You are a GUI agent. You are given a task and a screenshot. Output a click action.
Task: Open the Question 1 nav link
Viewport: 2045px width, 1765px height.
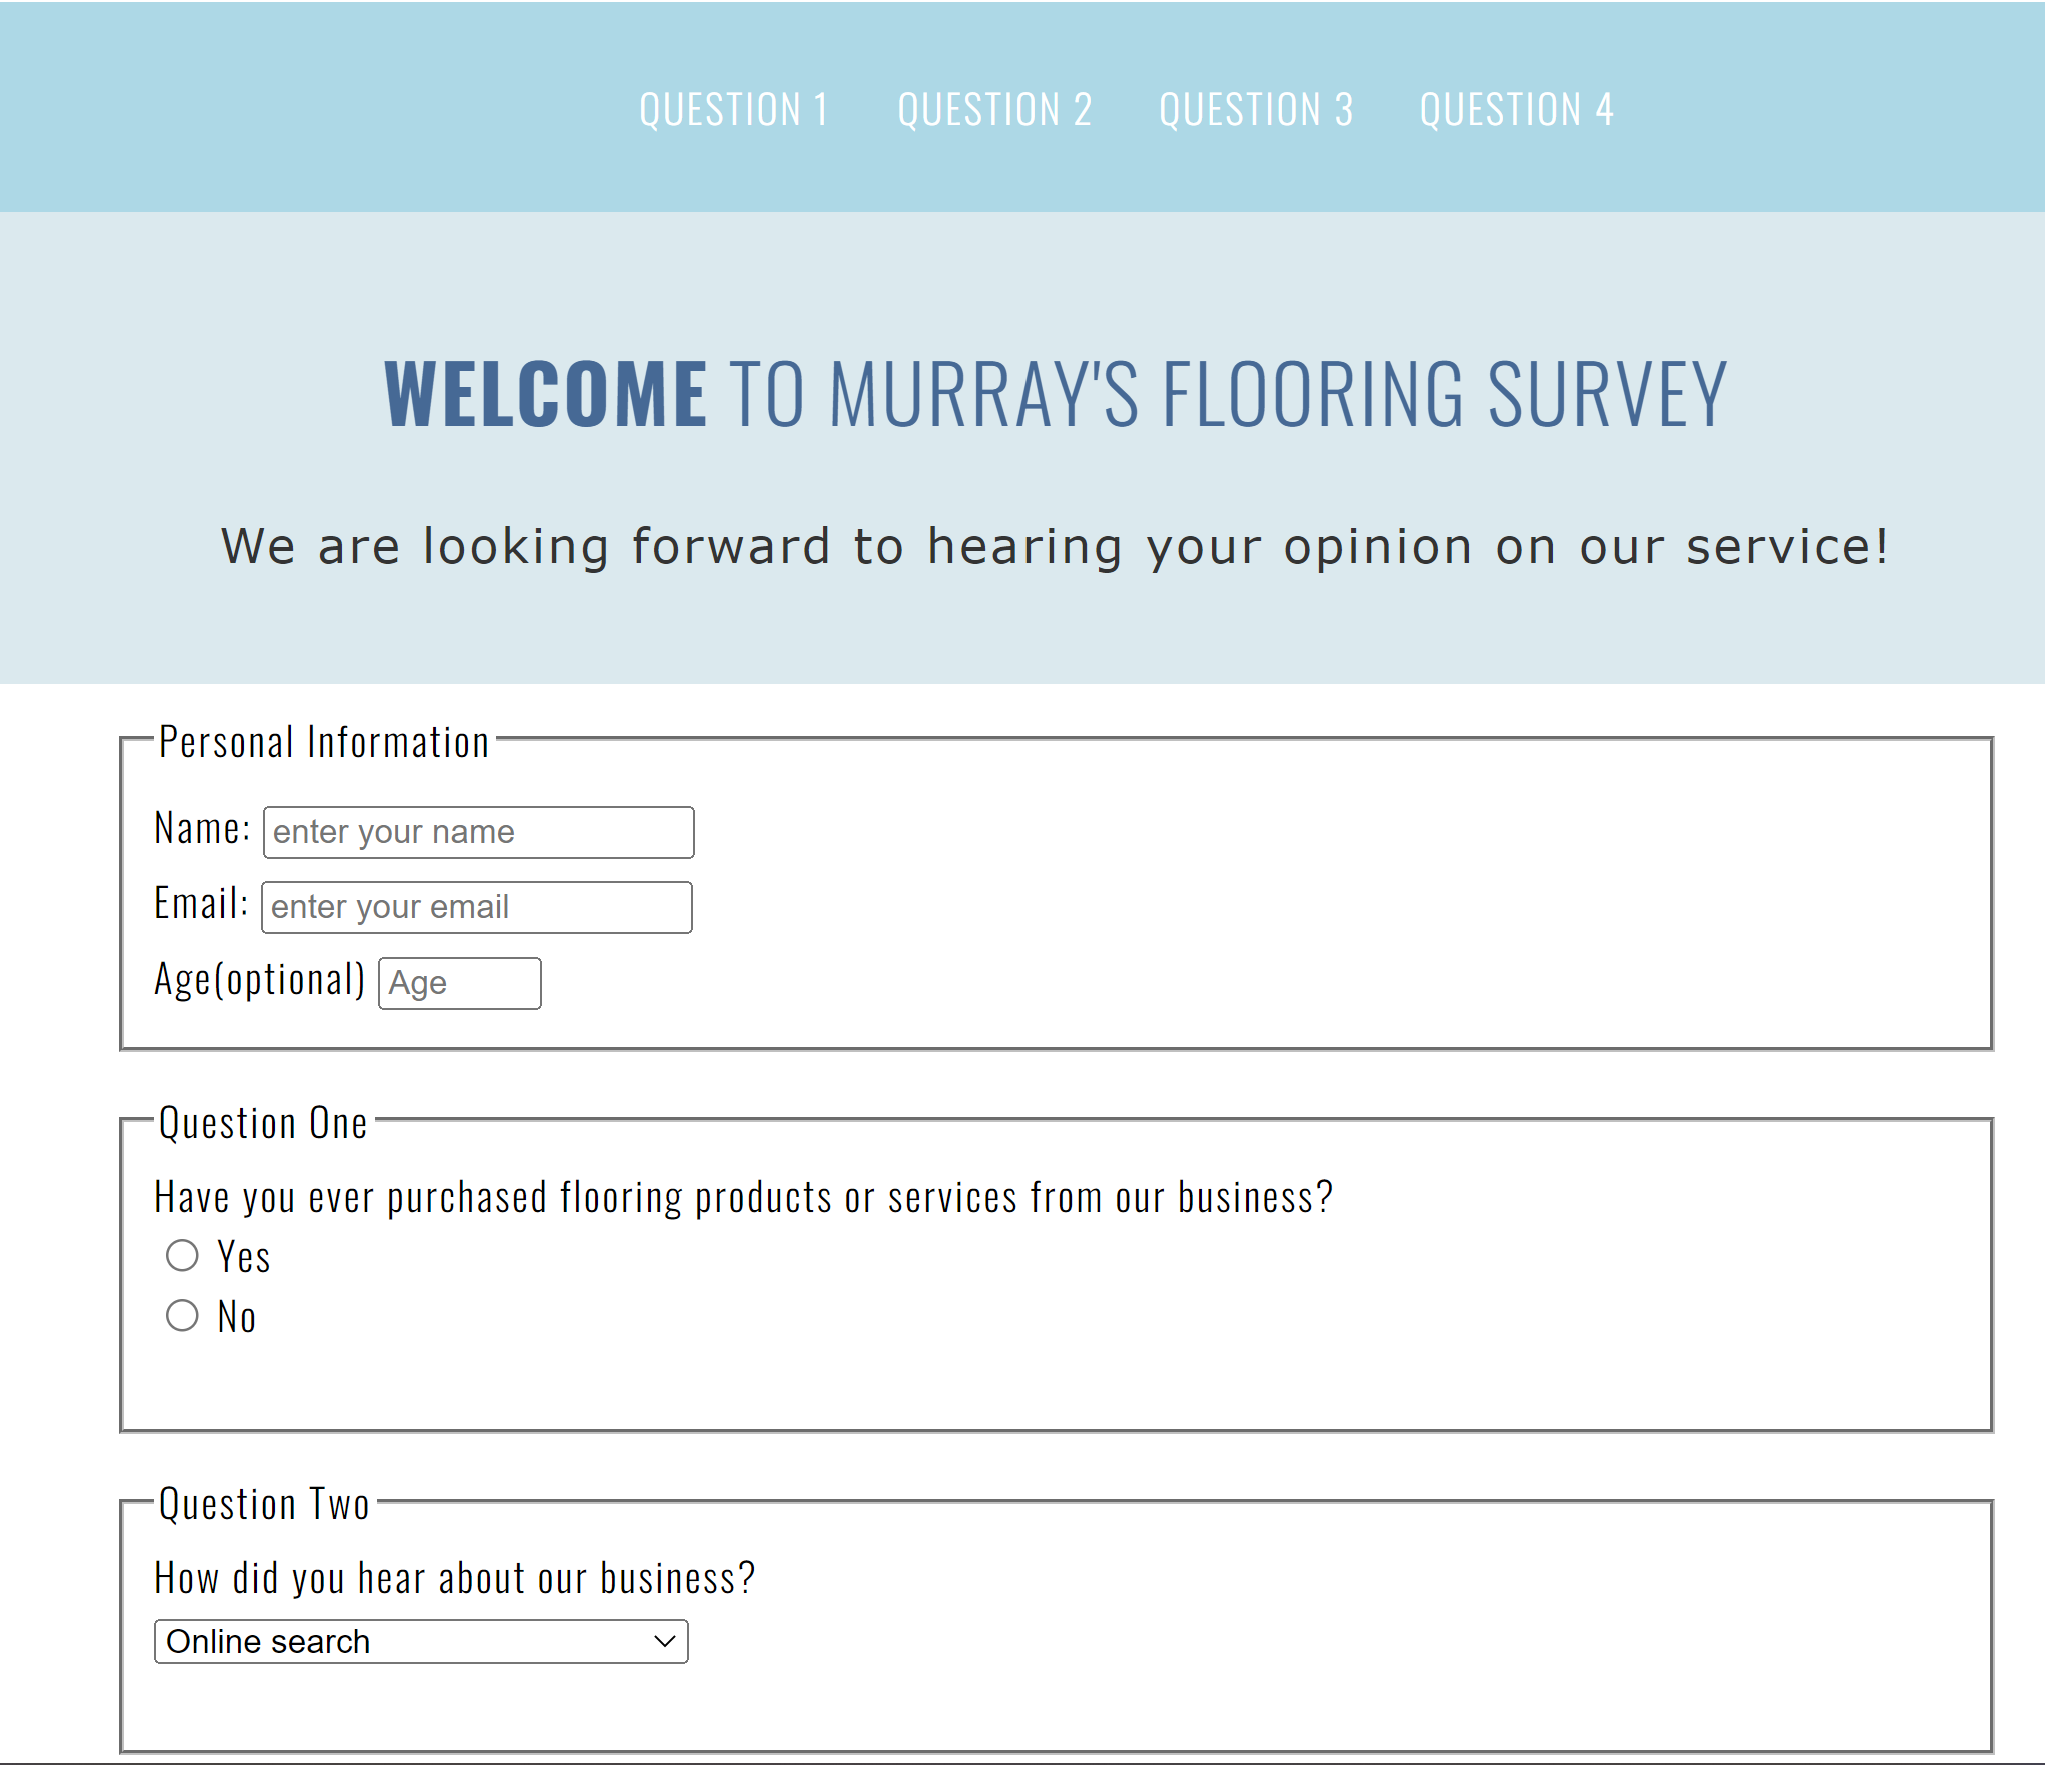pos(734,109)
